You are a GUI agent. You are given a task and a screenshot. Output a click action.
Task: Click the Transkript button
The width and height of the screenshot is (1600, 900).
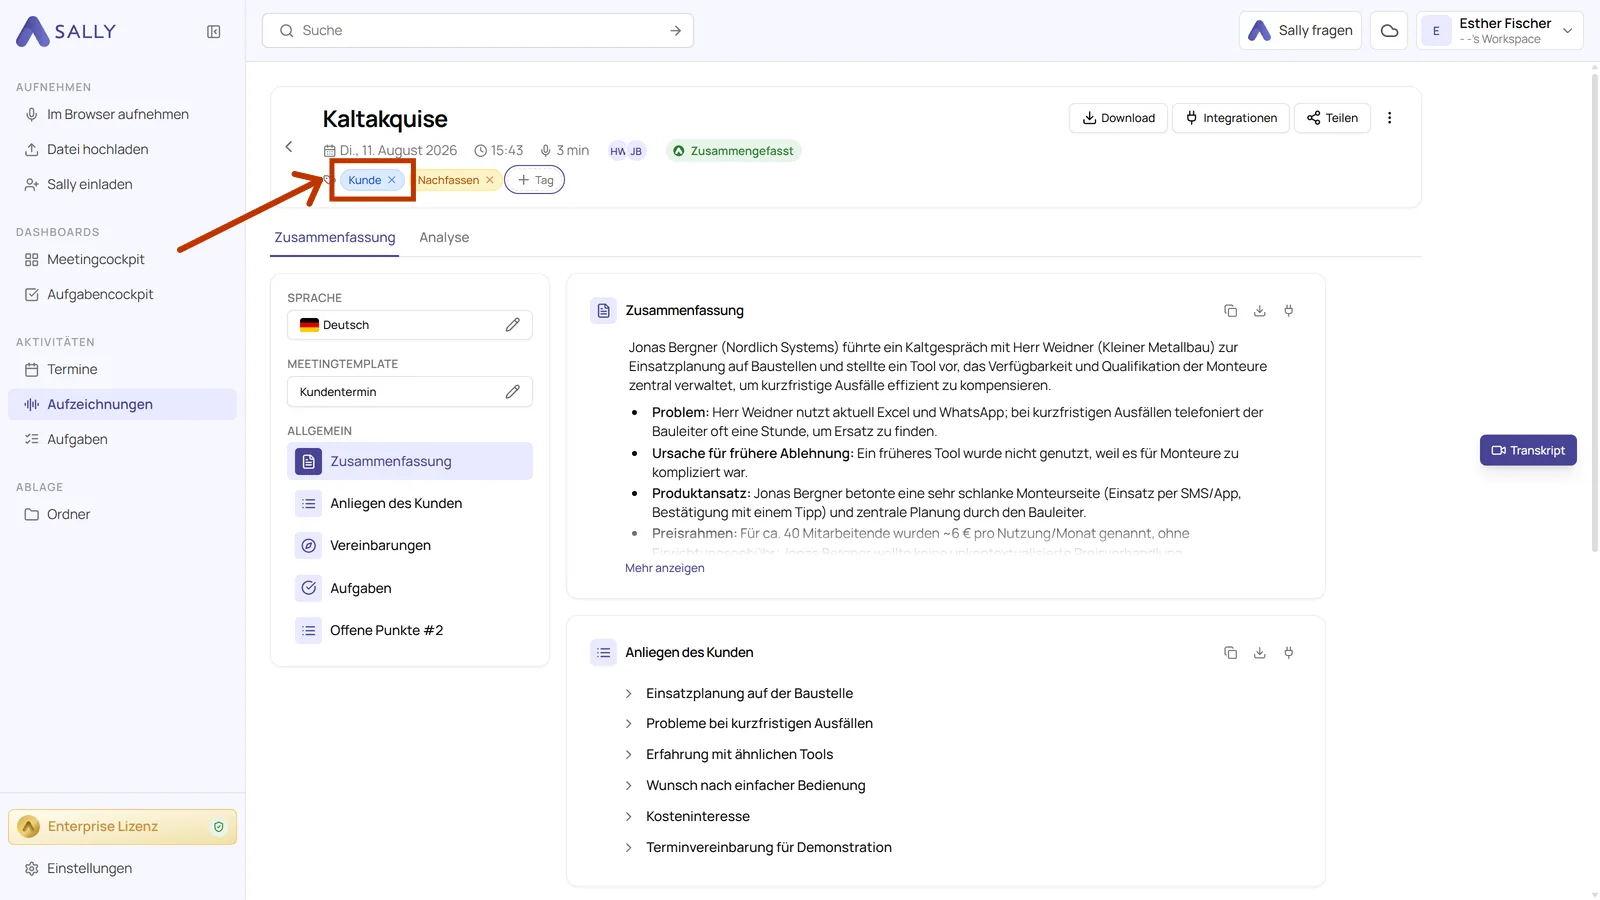[1528, 450]
